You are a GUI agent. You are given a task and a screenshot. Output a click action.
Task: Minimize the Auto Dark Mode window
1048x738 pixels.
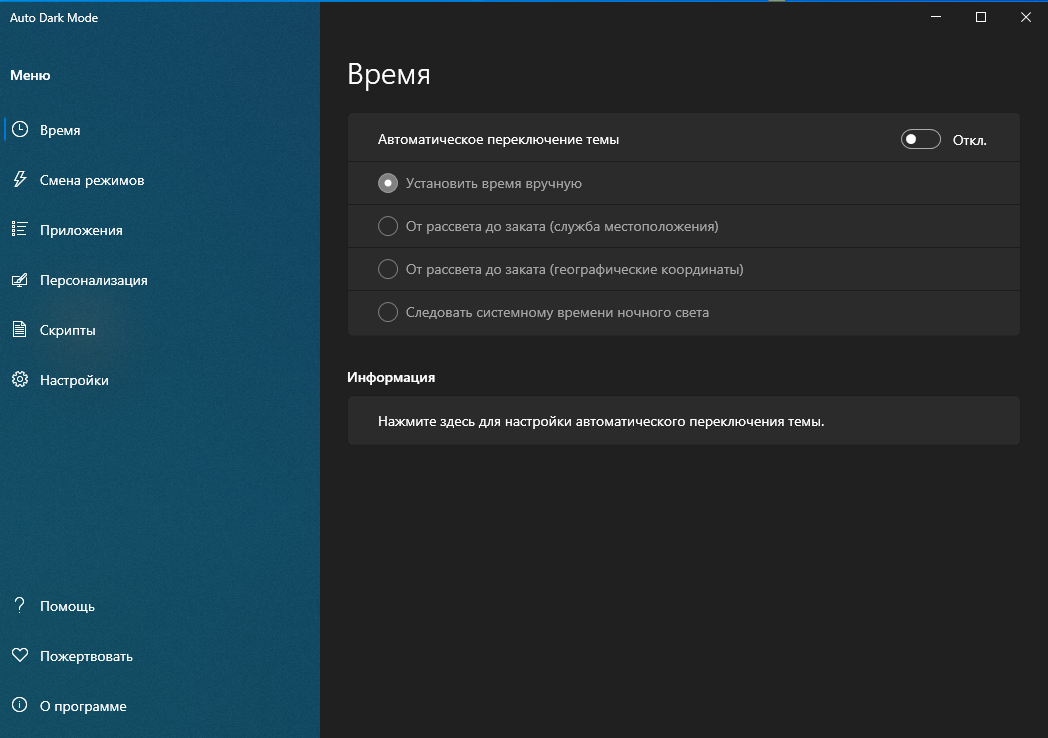936,17
